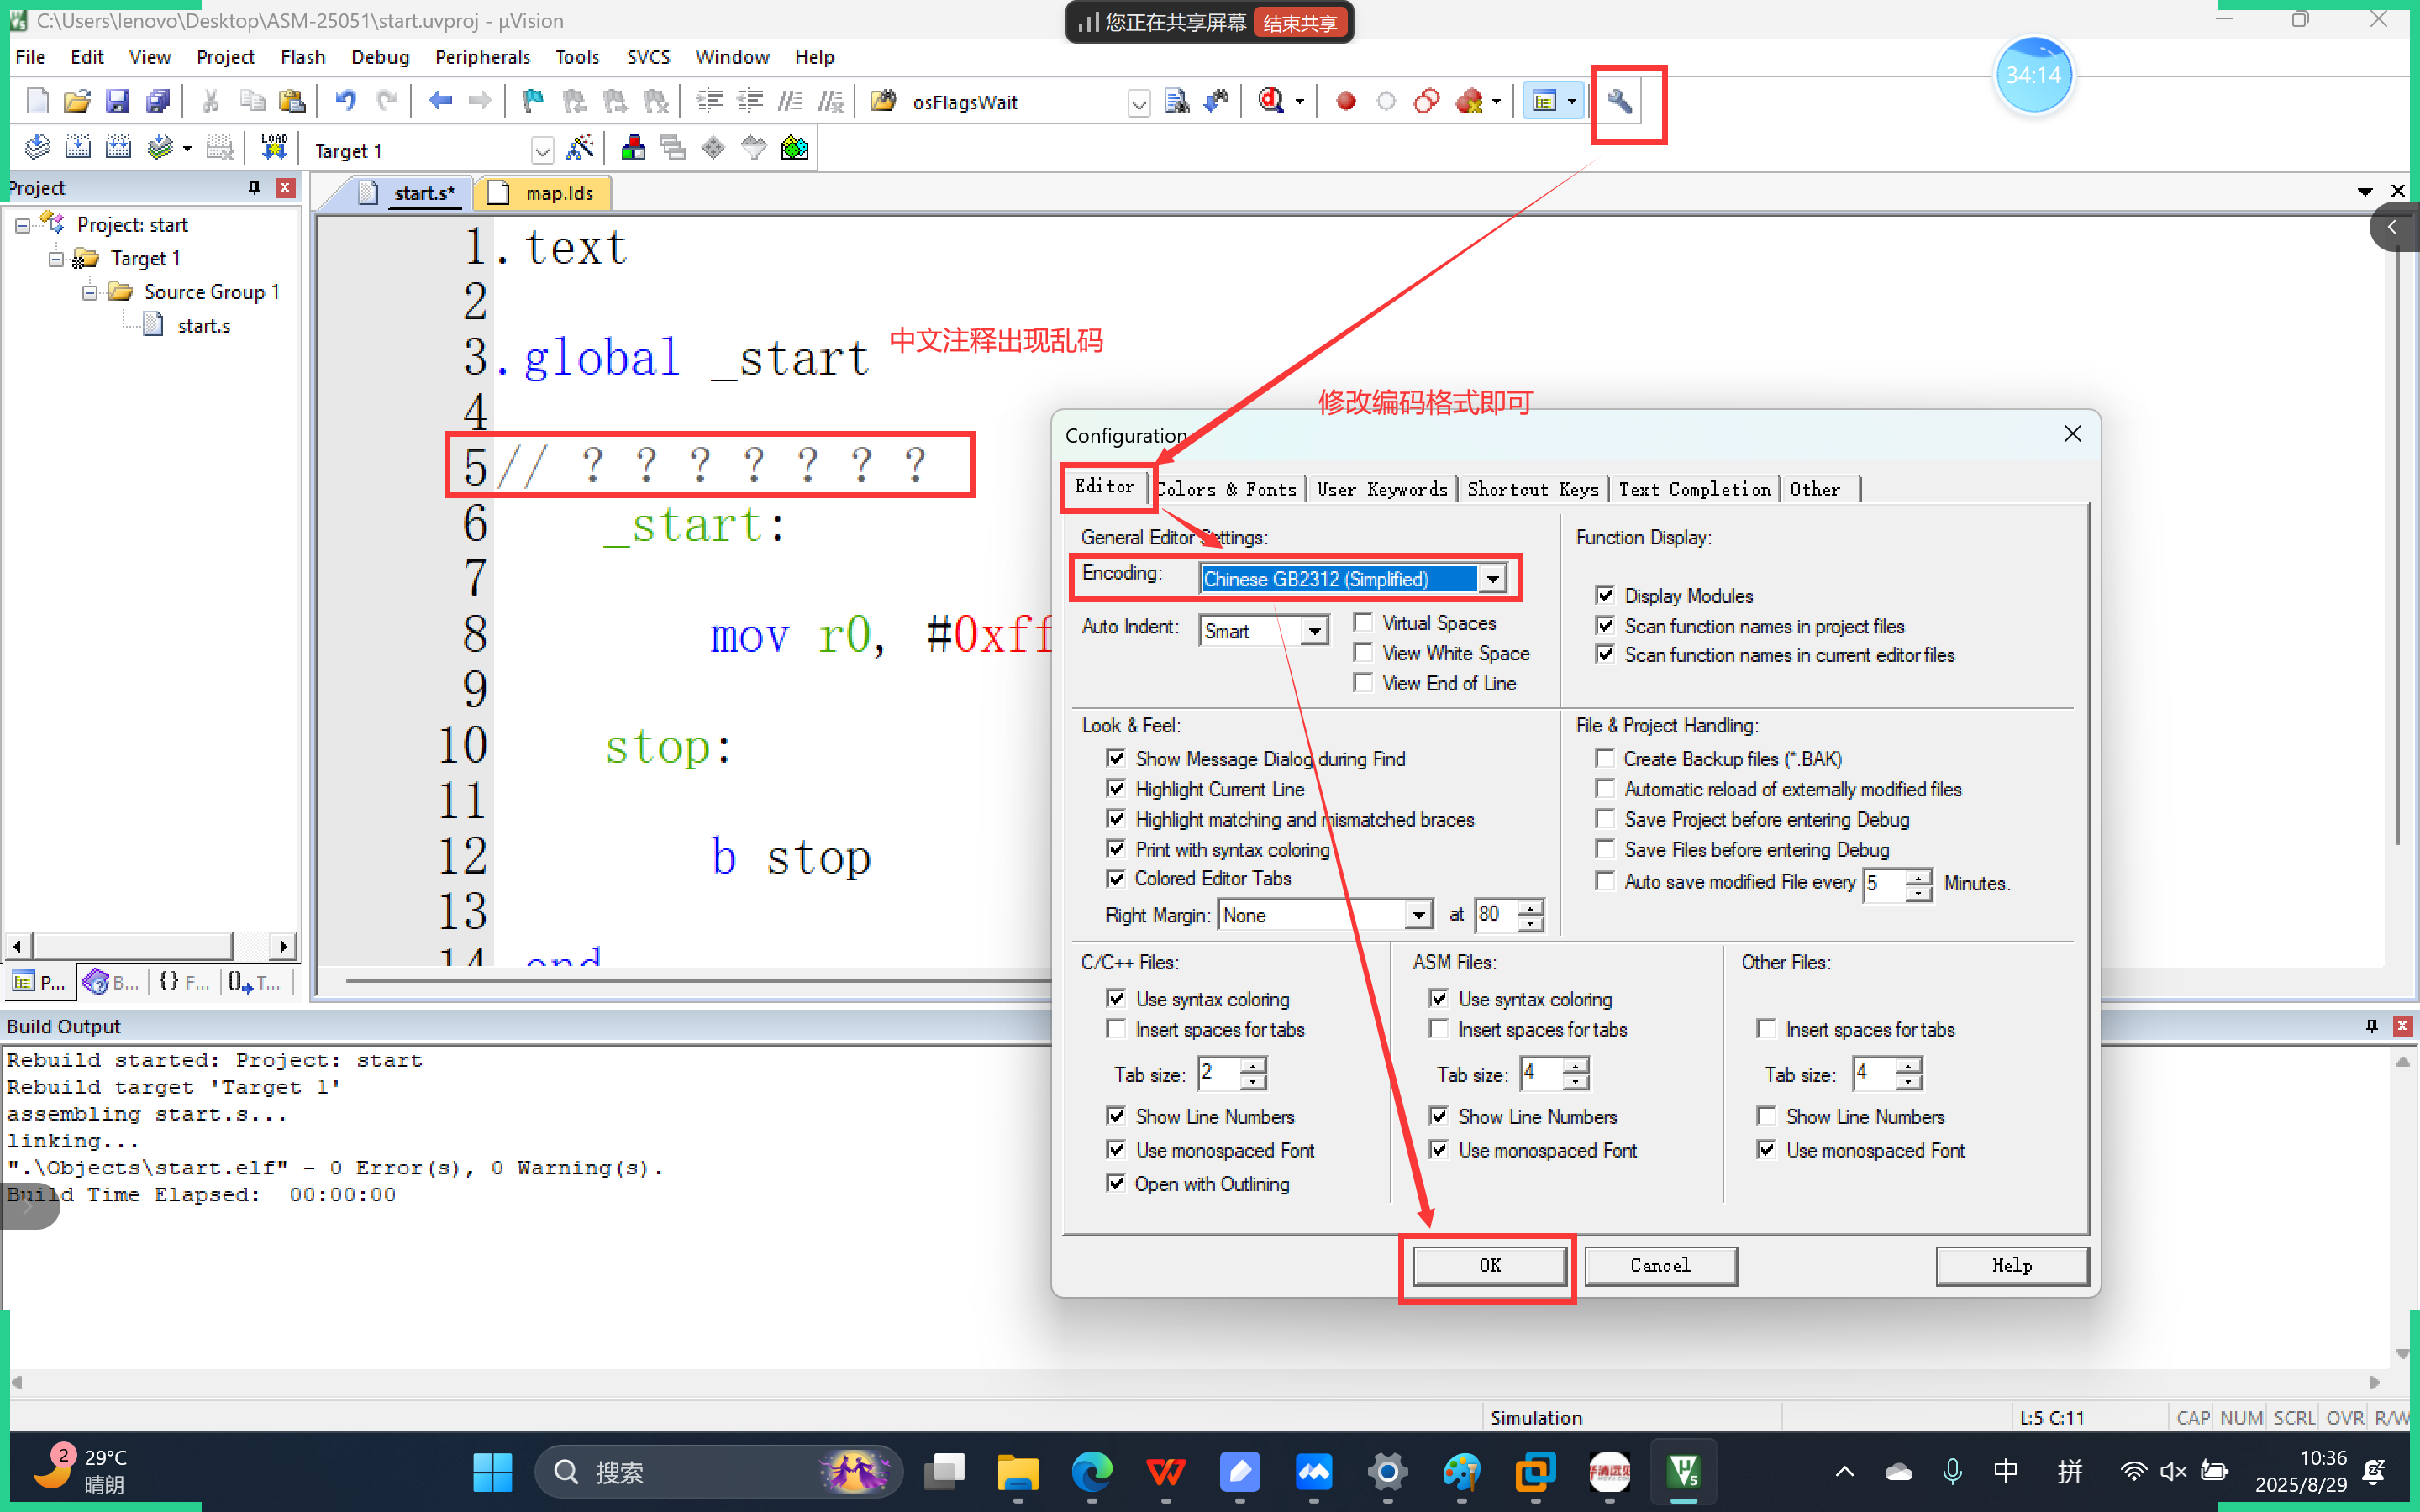Open the Flash menu
Viewport: 2420px width, 1512px height.
tap(302, 57)
